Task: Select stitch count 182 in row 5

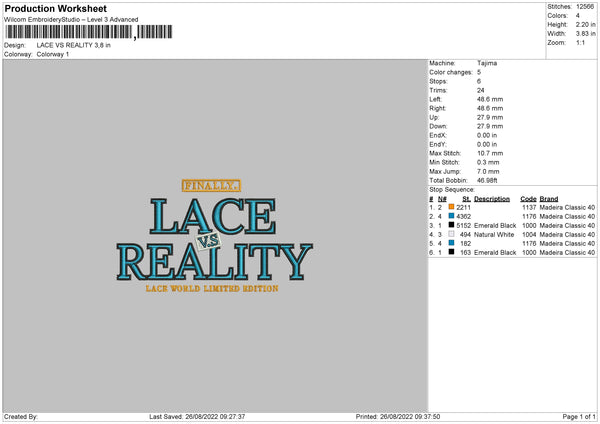Action: click(466, 243)
